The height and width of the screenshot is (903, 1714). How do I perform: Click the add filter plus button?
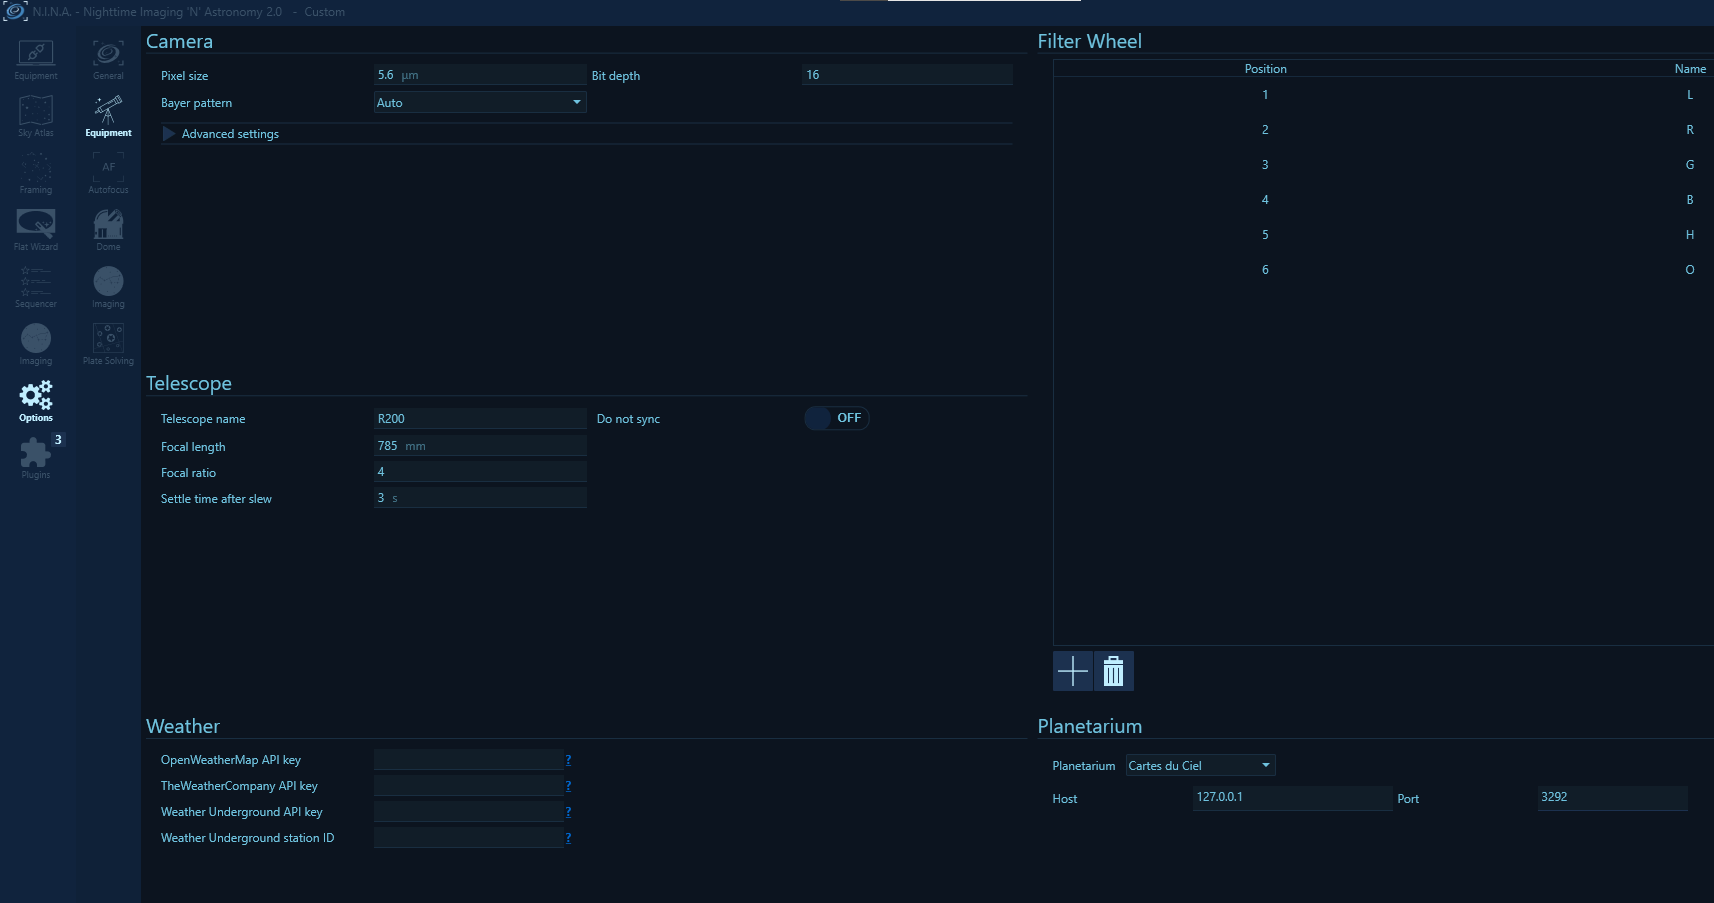pos(1072,671)
